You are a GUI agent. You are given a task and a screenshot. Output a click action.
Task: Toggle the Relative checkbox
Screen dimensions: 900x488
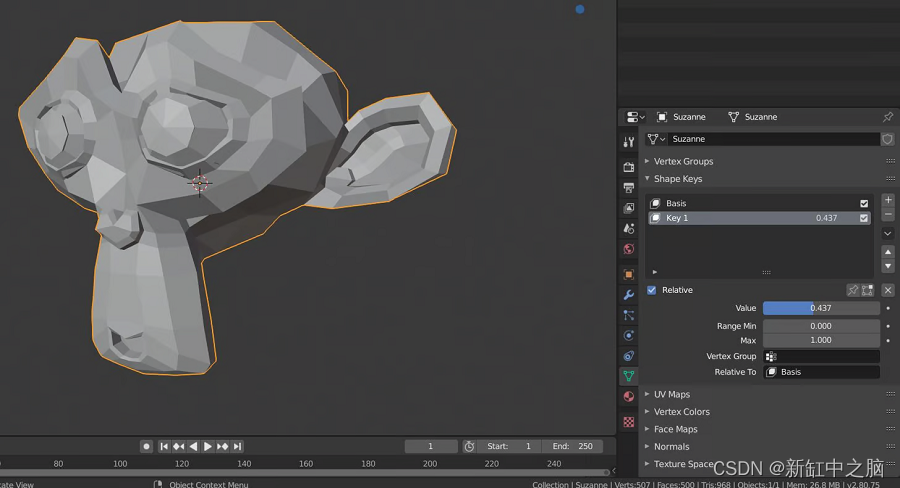651,290
